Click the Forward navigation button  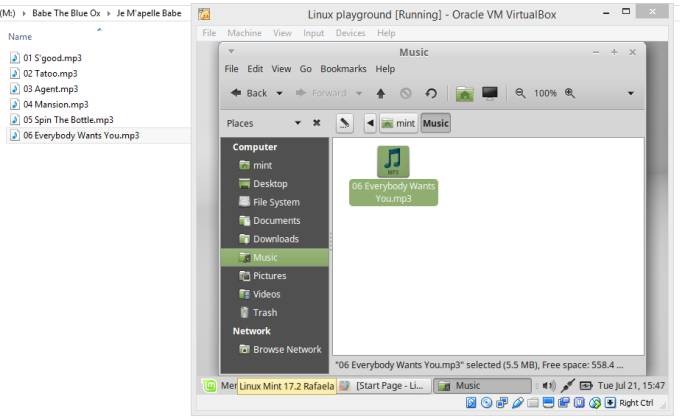tap(321, 93)
